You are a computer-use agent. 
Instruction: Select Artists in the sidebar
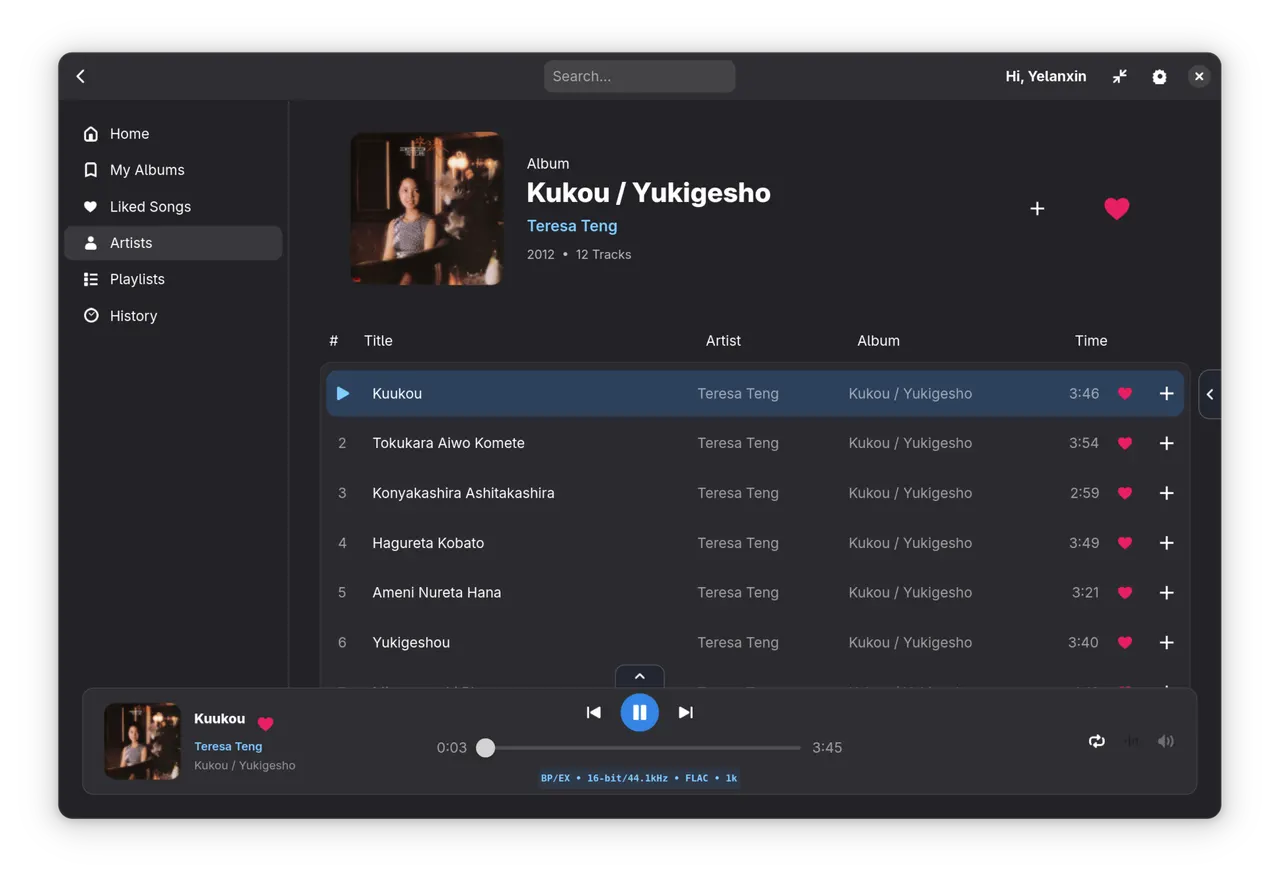pos(173,243)
